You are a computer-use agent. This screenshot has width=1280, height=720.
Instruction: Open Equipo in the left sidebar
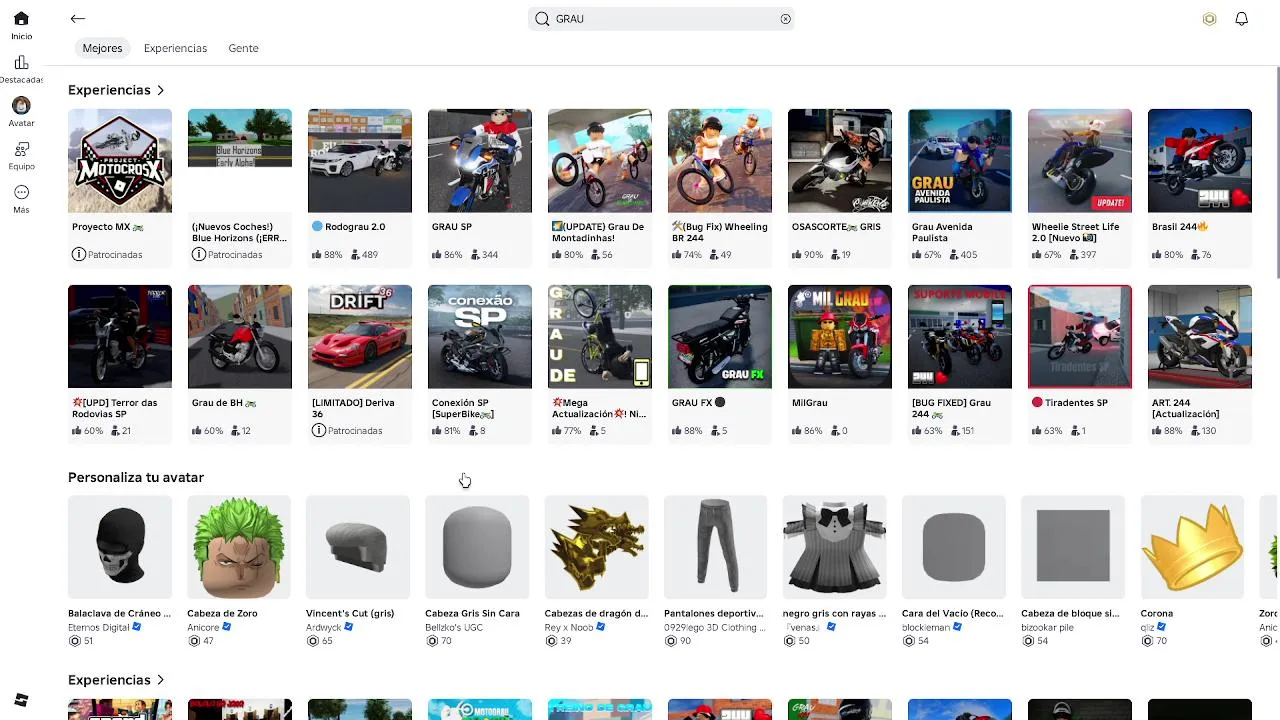pos(21,156)
